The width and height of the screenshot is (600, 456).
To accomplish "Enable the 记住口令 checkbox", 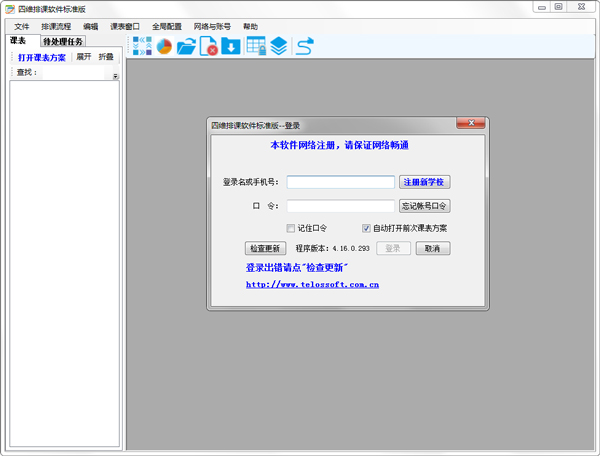I will [x=290, y=228].
